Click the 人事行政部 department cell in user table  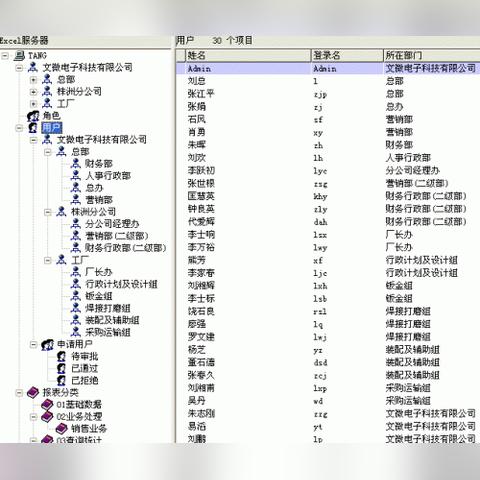(408, 158)
